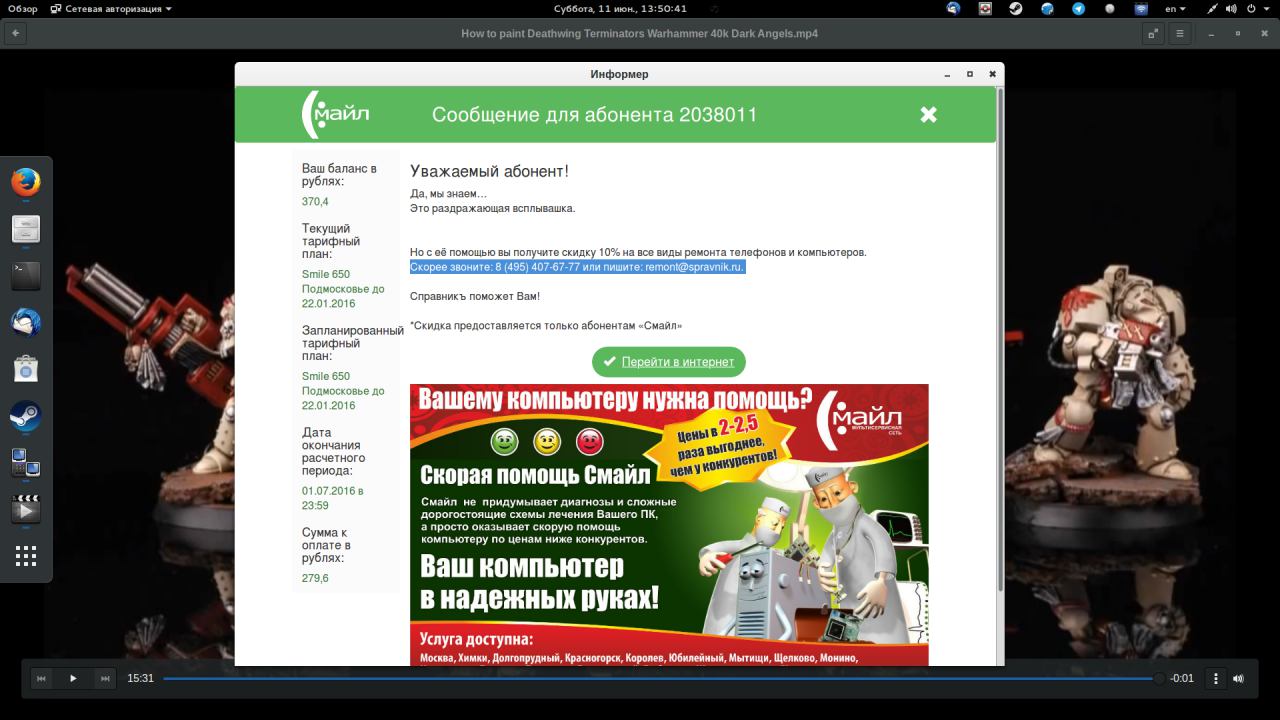Image resolution: width=1280 pixels, height=720 pixels.
Task: Click the Перейти в интернет button
Action: pos(669,362)
